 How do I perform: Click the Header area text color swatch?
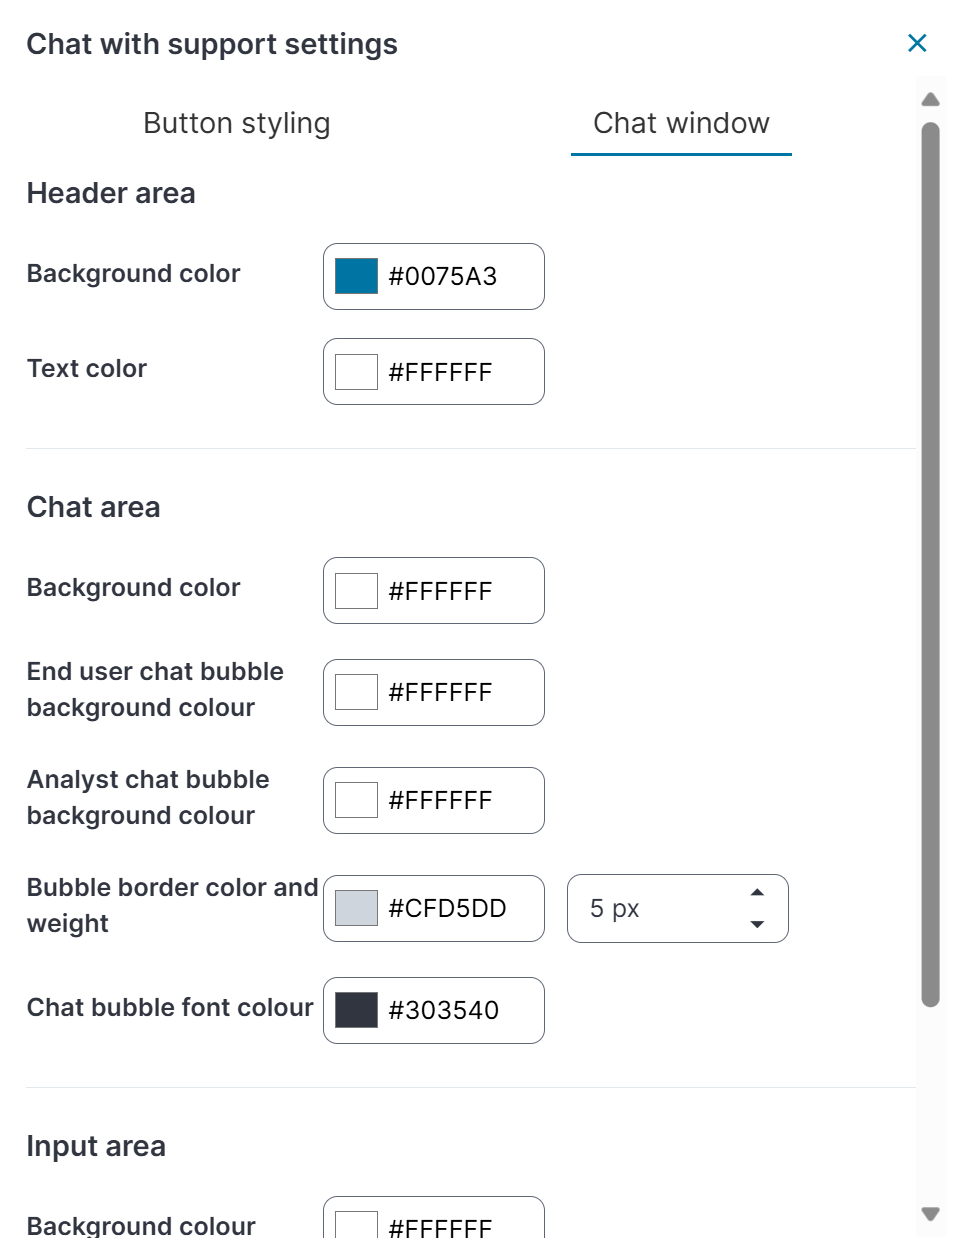coord(356,372)
